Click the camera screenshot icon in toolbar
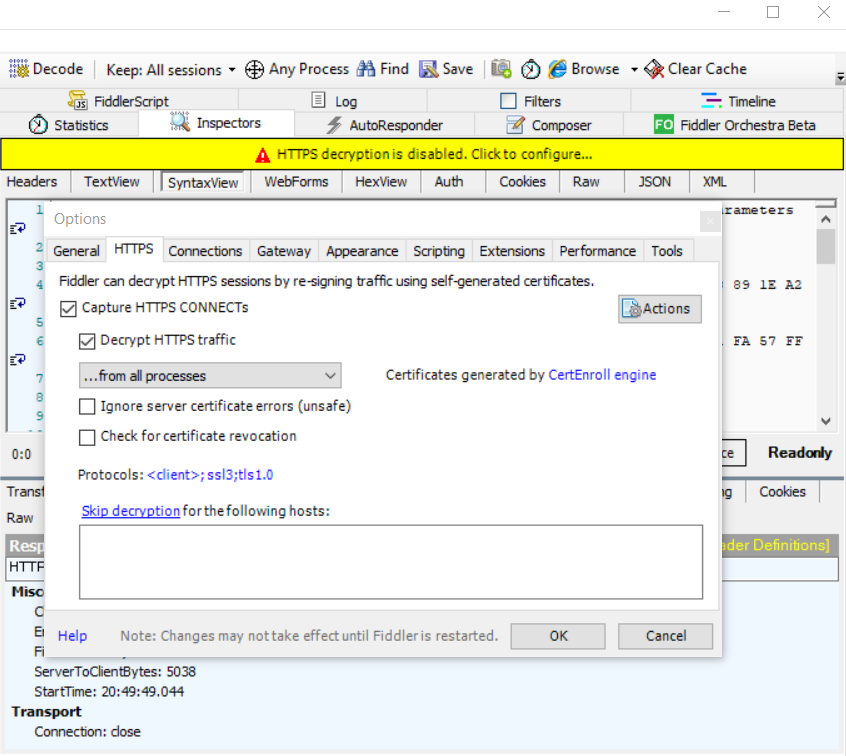The height and width of the screenshot is (756, 846). click(501, 69)
